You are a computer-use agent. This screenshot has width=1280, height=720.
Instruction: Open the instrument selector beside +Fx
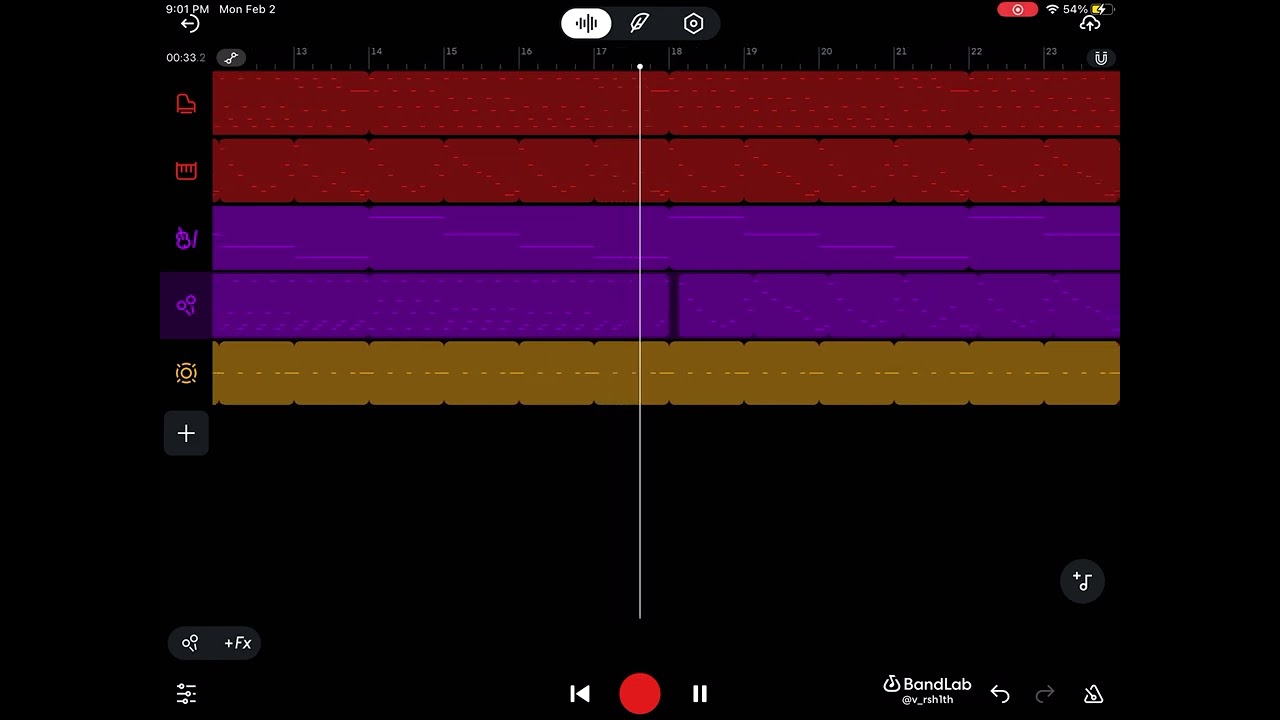(190, 643)
